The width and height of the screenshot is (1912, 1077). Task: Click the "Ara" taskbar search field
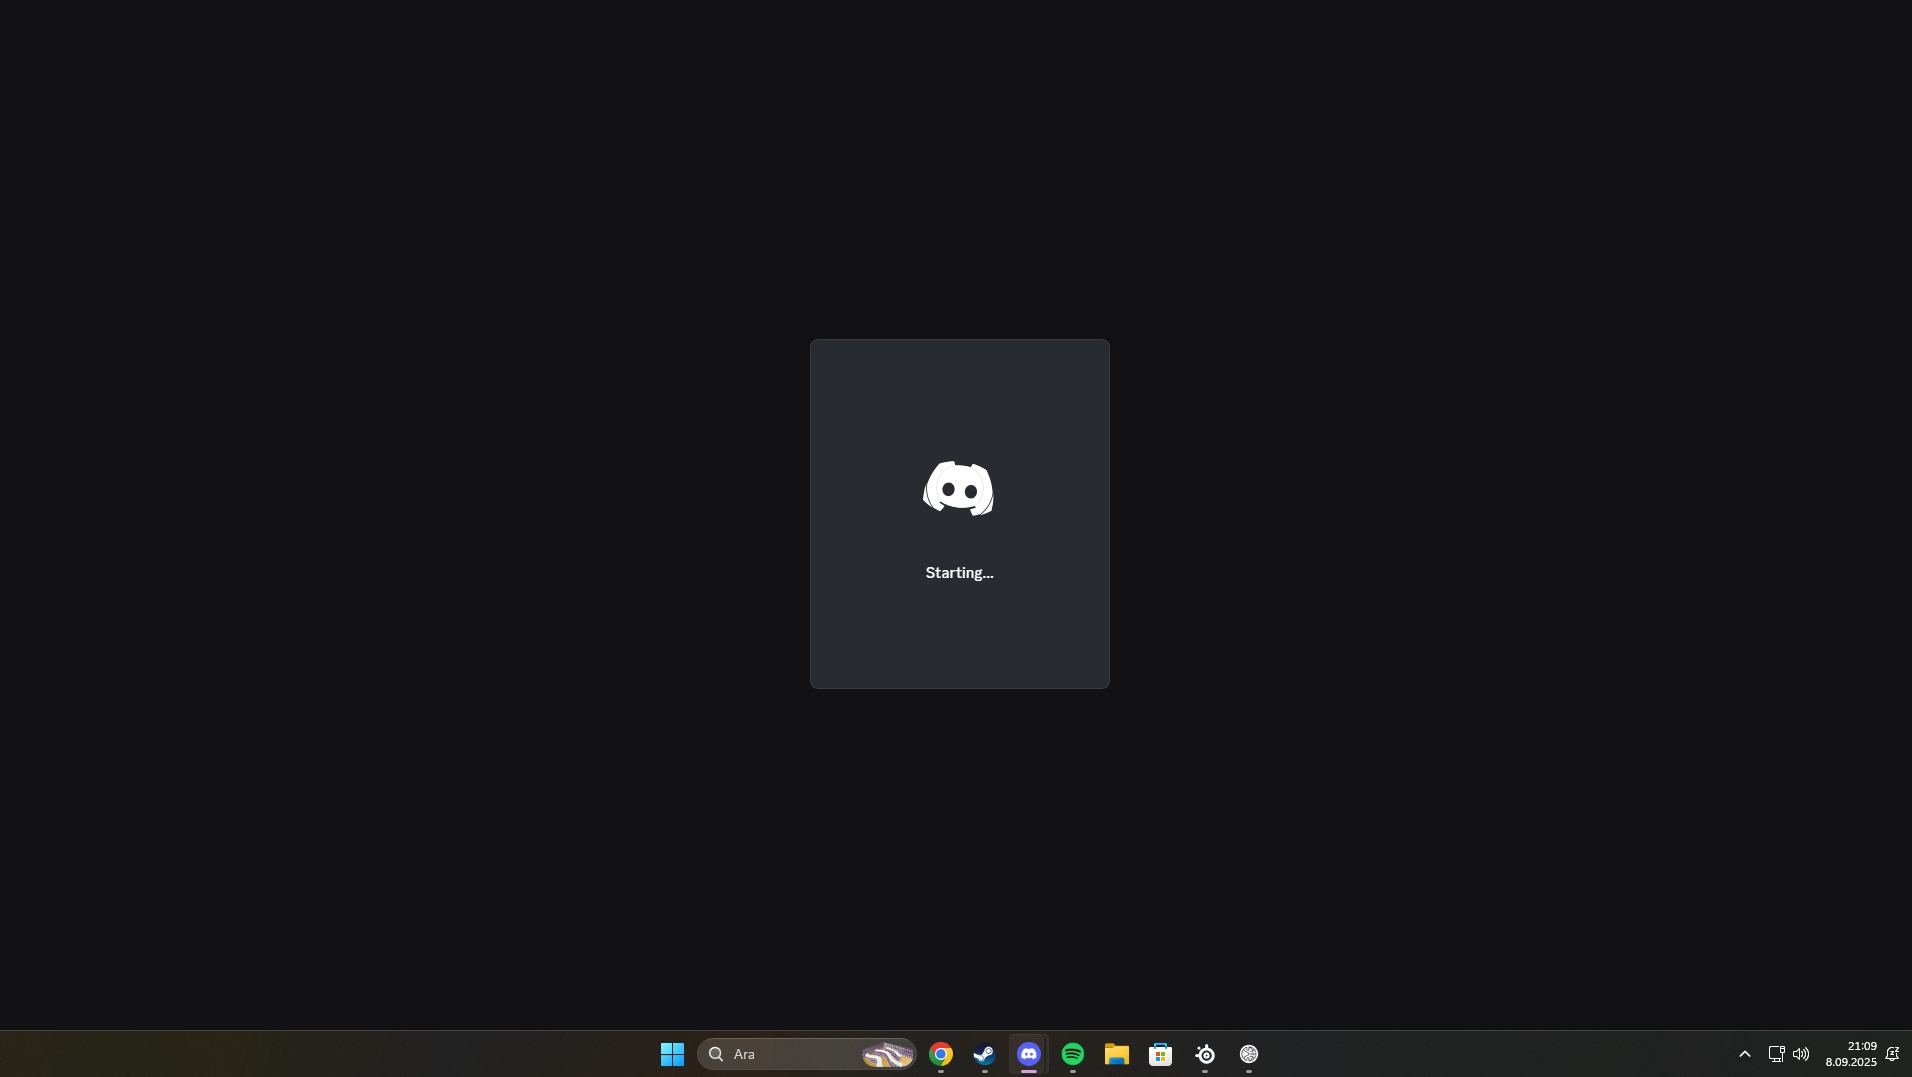click(806, 1054)
